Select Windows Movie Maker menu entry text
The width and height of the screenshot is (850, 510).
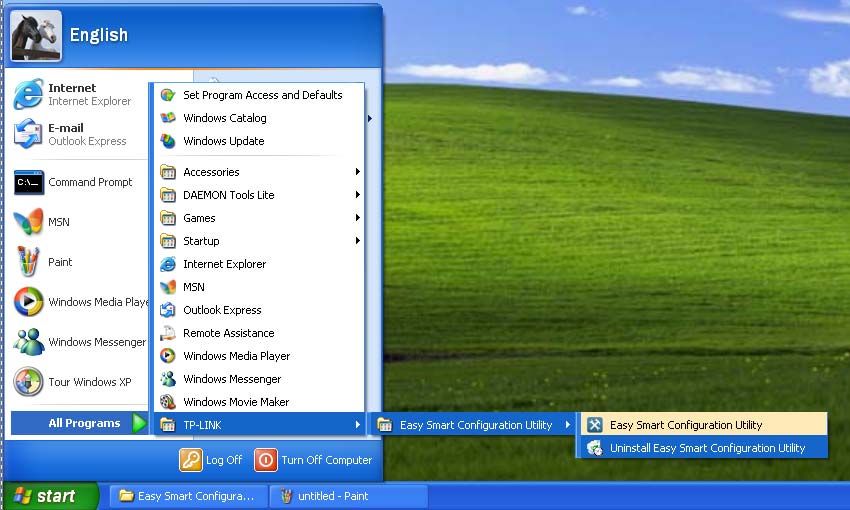coord(236,402)
